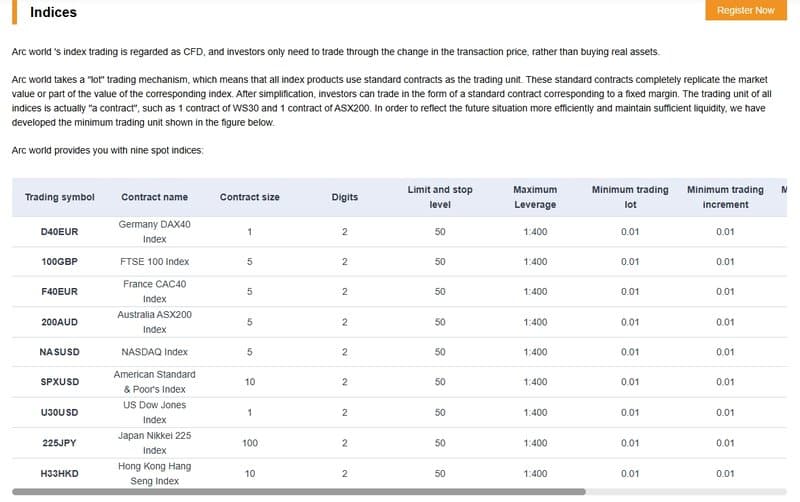Screen dimensions: 800x502
Task: Select the Contract name column header
Action: 154,197
